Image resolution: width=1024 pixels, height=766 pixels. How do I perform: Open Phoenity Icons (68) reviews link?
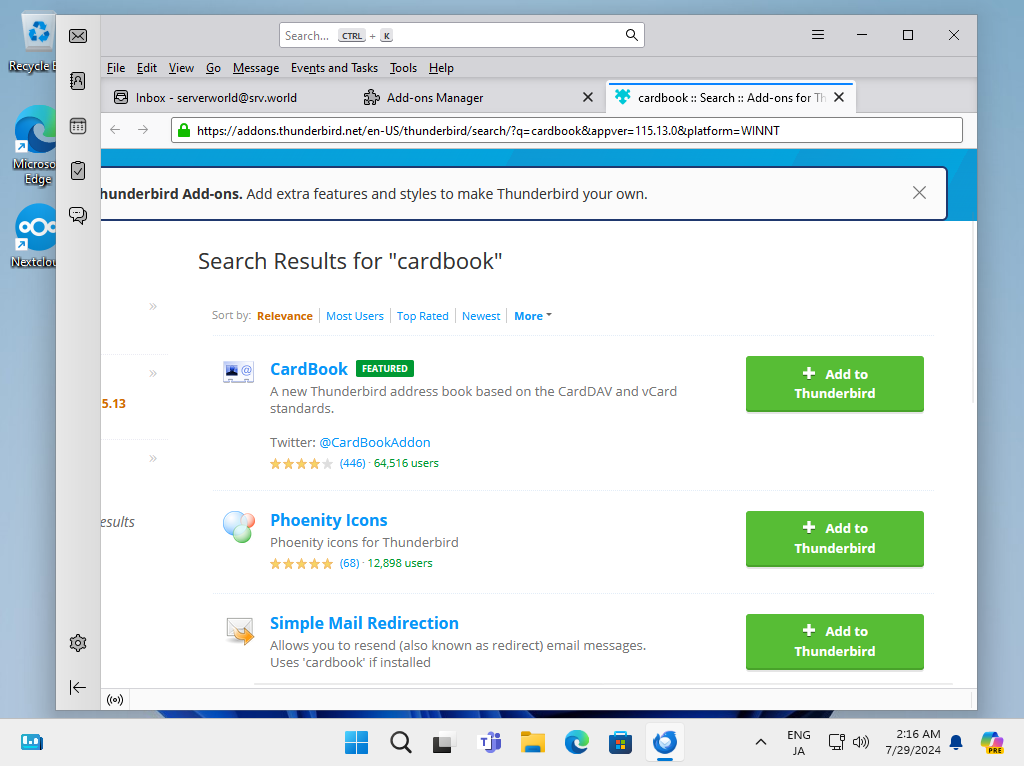tap(349, 563)
